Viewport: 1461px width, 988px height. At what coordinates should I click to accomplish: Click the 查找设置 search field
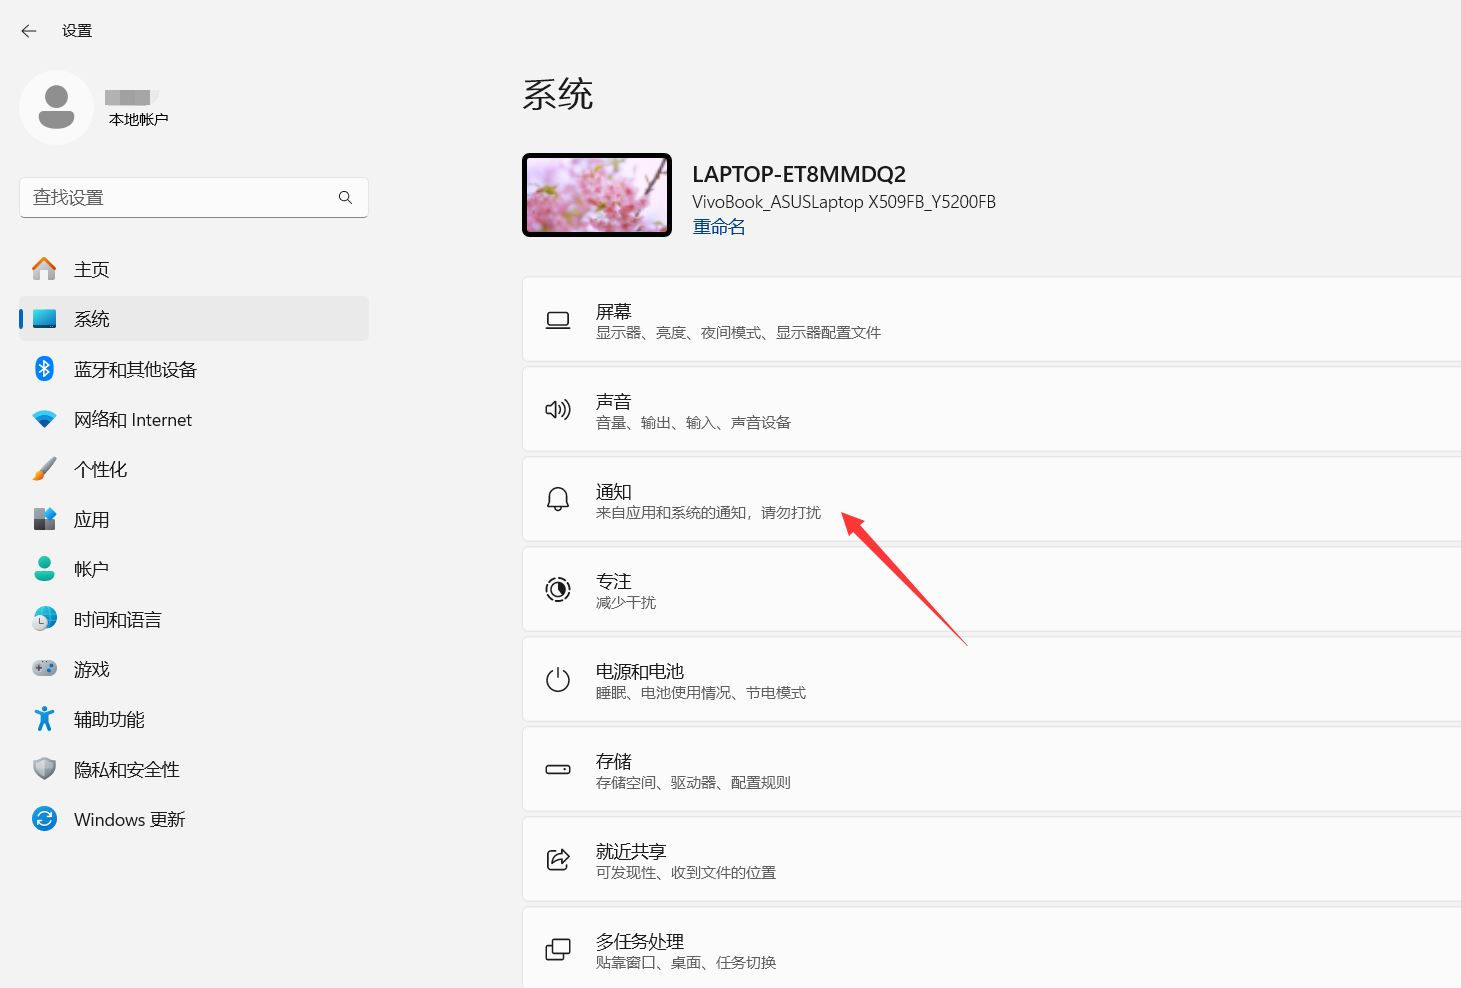click(194, 197)
